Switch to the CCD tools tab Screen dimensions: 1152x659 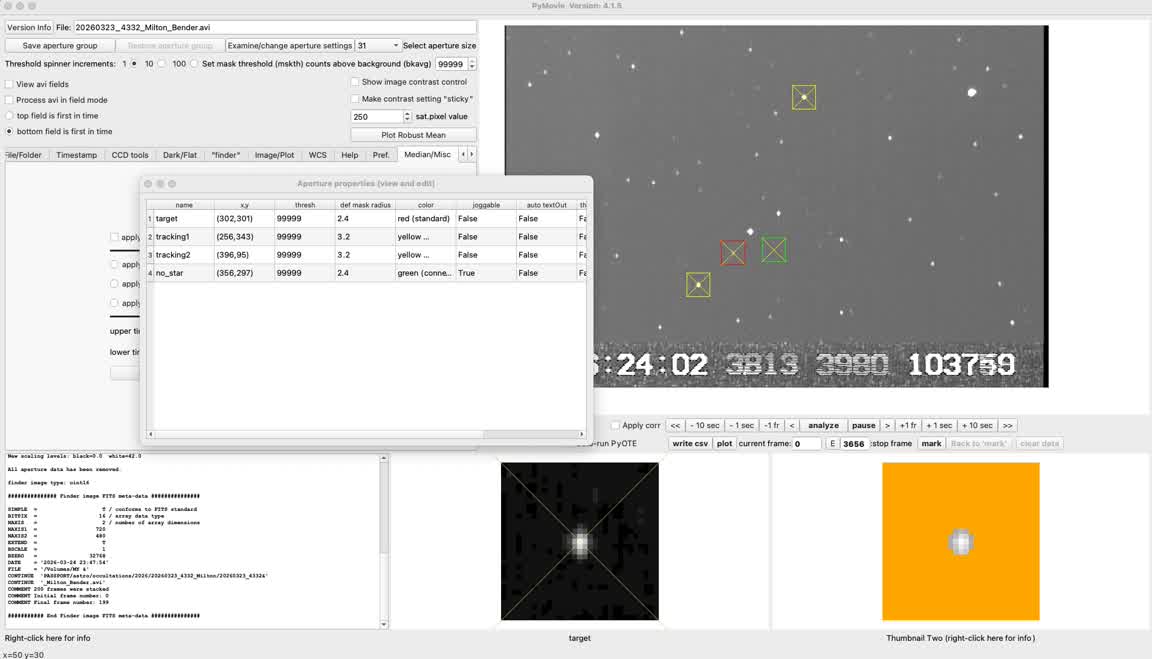click(130, 155)
